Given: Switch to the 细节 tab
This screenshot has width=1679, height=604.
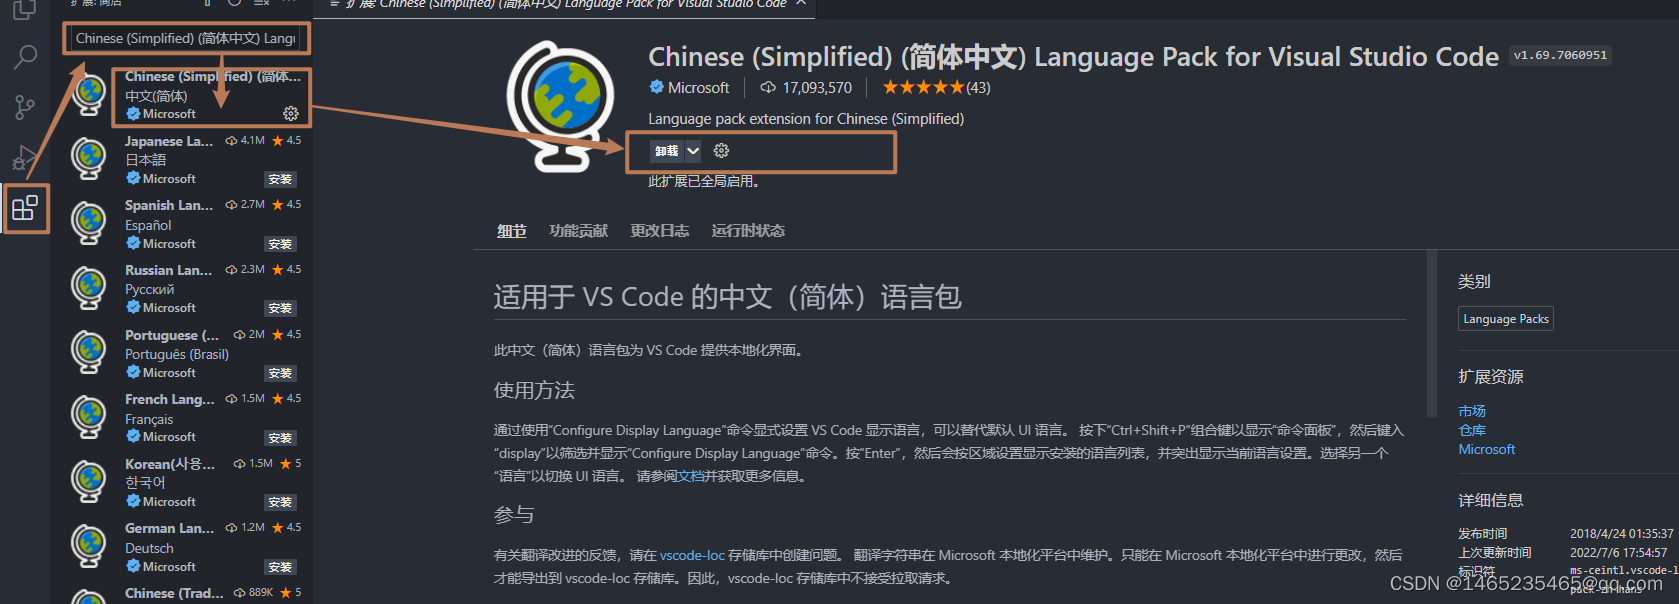Looking at the screenshot, I should pyautogui.click(x=512, y=231).
